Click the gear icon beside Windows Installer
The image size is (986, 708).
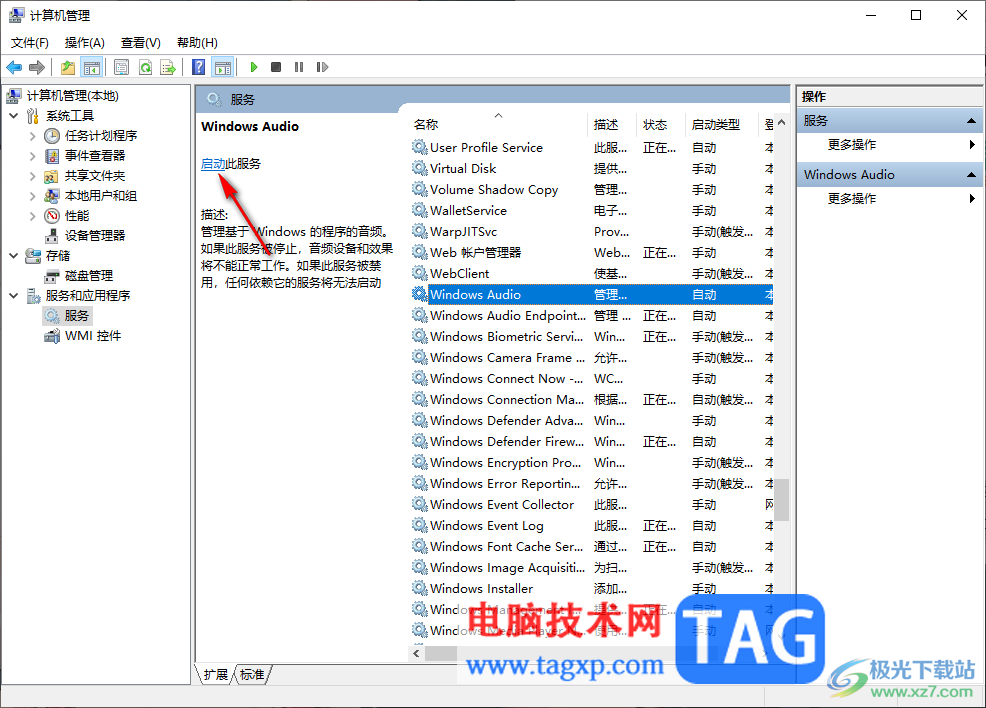click(x=419, y=588)
